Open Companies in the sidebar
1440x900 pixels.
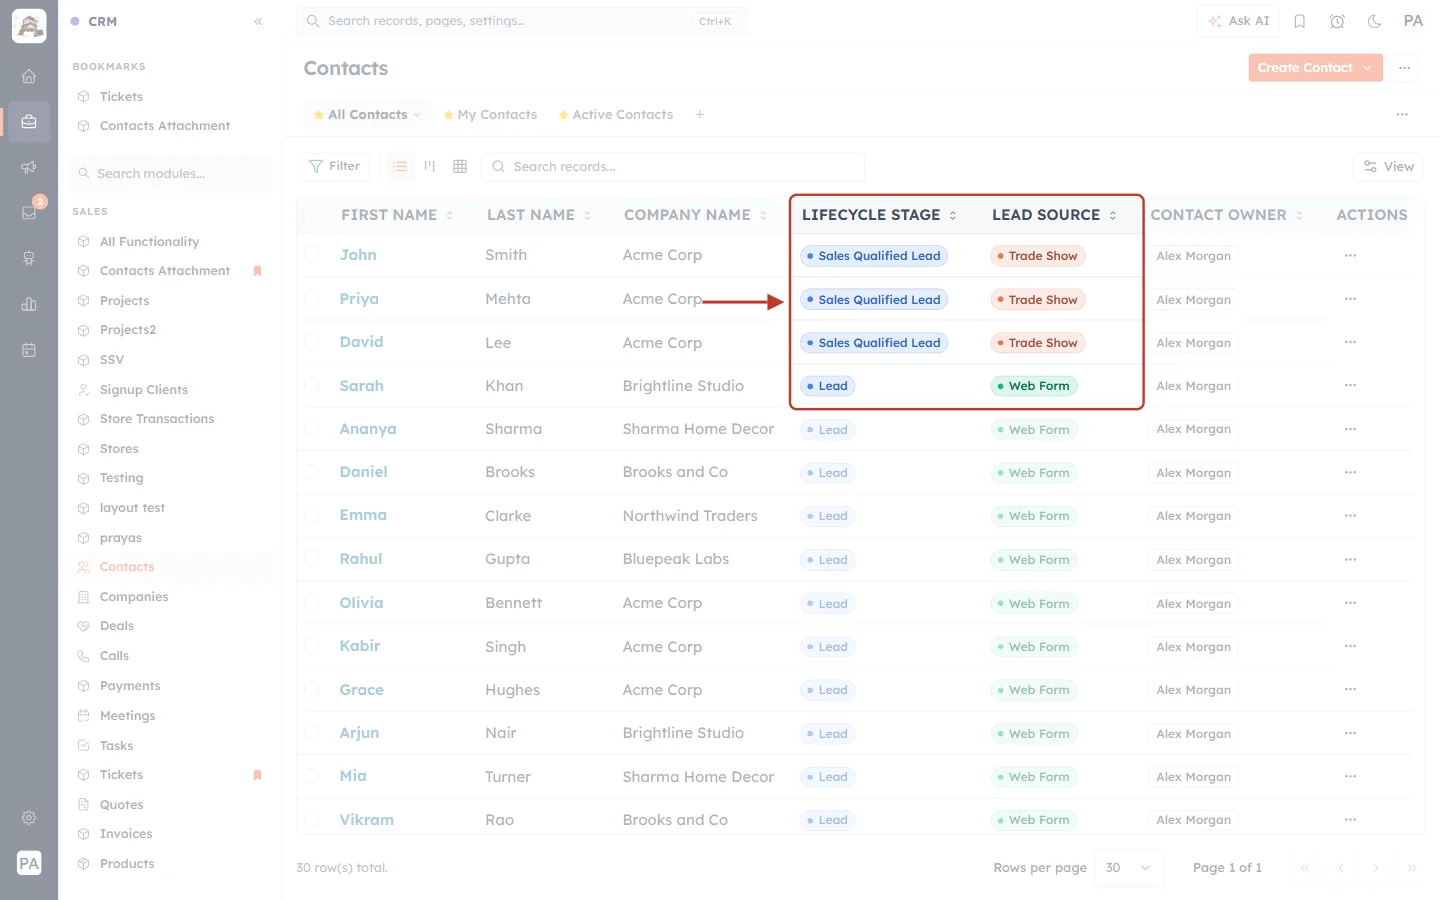134,597
